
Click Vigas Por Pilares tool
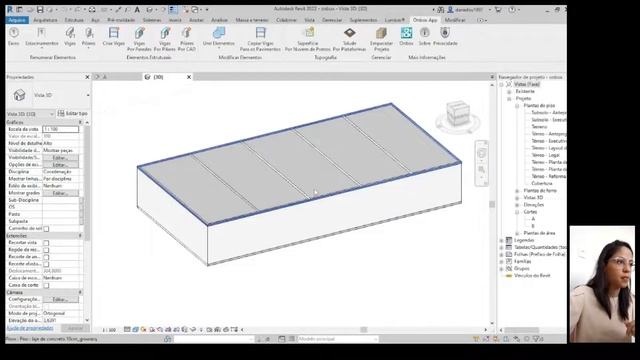click(164, 39)
